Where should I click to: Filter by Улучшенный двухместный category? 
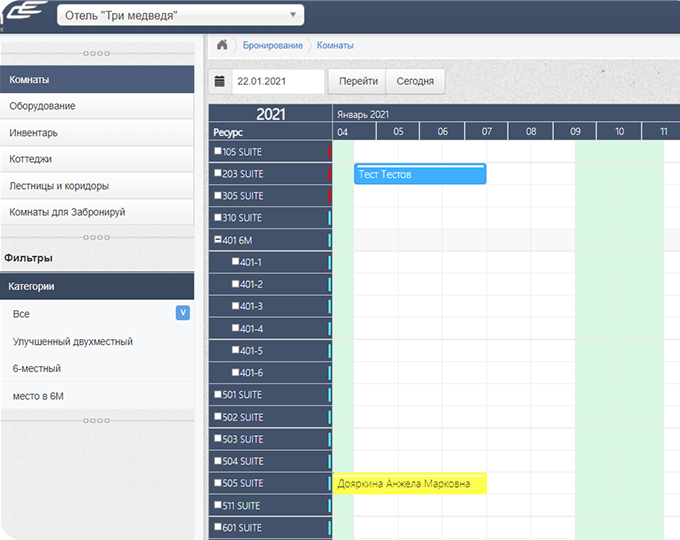pyautogui.click(x=97, y=341)
